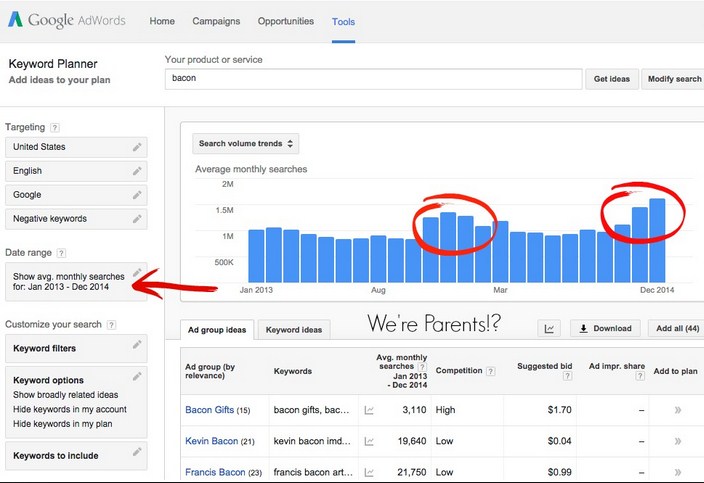Open Search volume trends dropdown

[246, 144]
